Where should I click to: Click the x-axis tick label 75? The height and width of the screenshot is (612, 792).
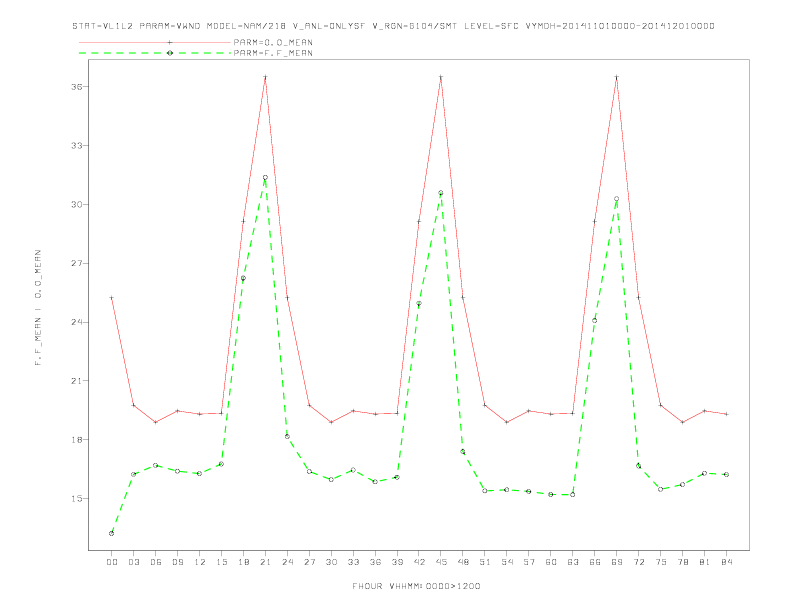click(x=661, y=562)
